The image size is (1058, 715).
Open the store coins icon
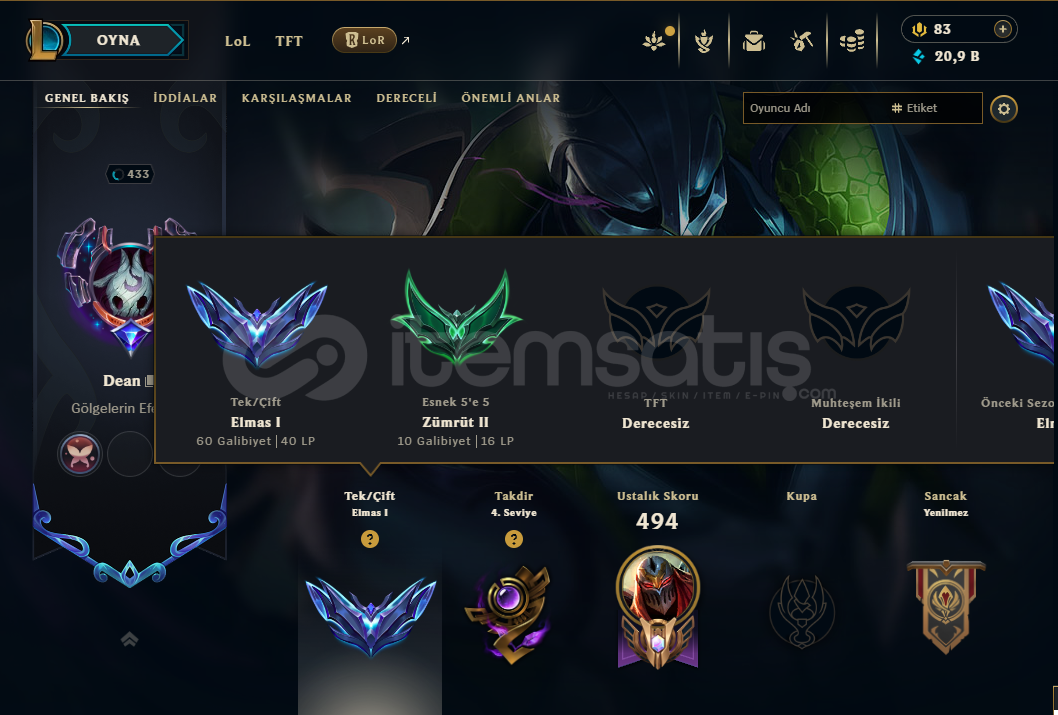pos(852,41)
